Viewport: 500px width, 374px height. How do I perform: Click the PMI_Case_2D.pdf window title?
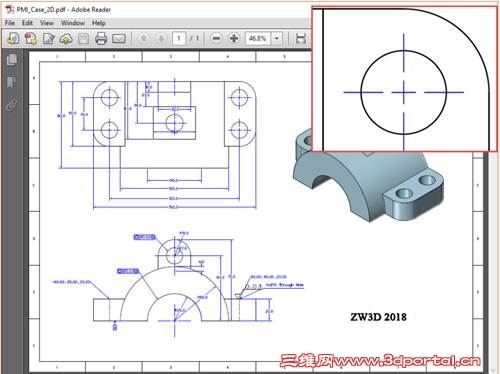[64, 10]
